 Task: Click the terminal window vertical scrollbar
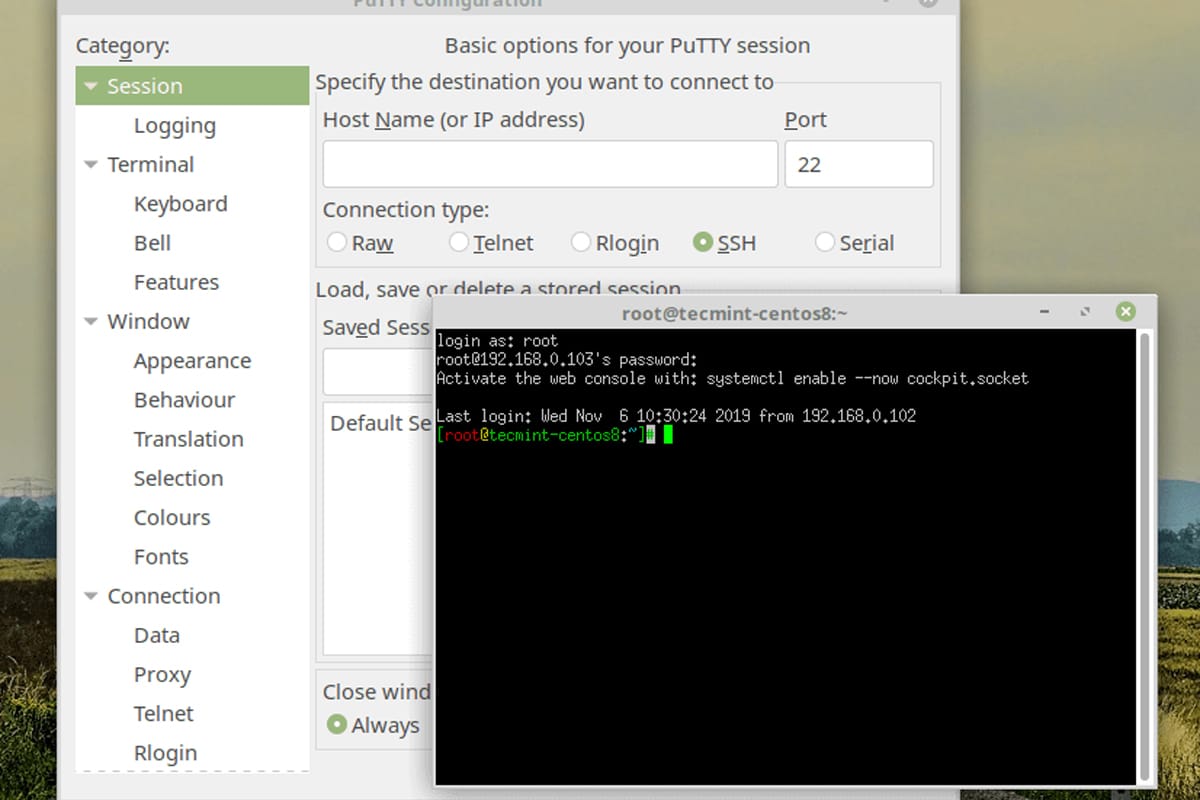(1146, 550)
